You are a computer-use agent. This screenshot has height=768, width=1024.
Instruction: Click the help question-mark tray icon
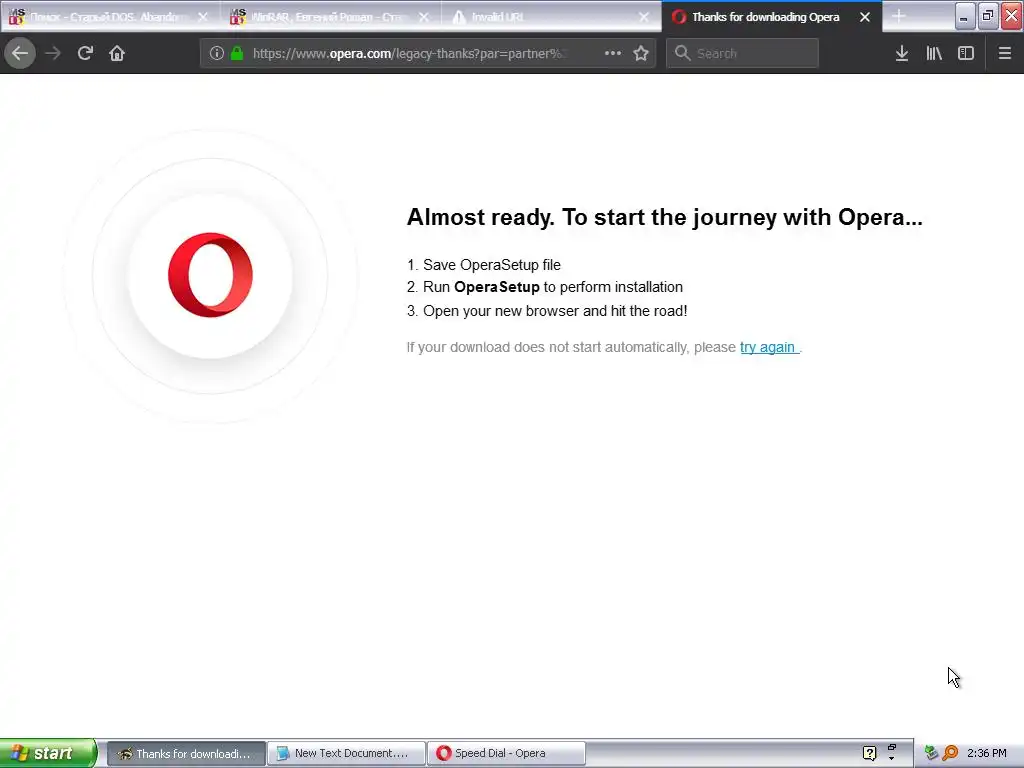tap(869, 753)
